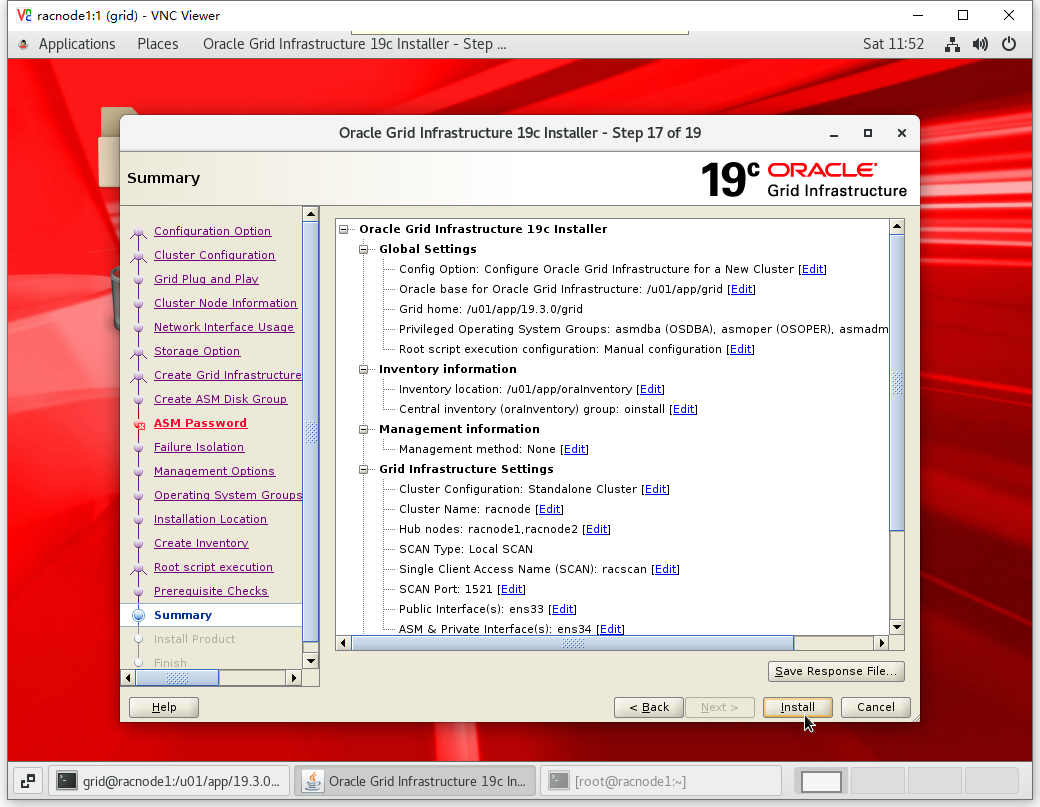Screen dimensions: 1040x807
Task: Click the power icon in top panel
Action: tap(1009, 44)
